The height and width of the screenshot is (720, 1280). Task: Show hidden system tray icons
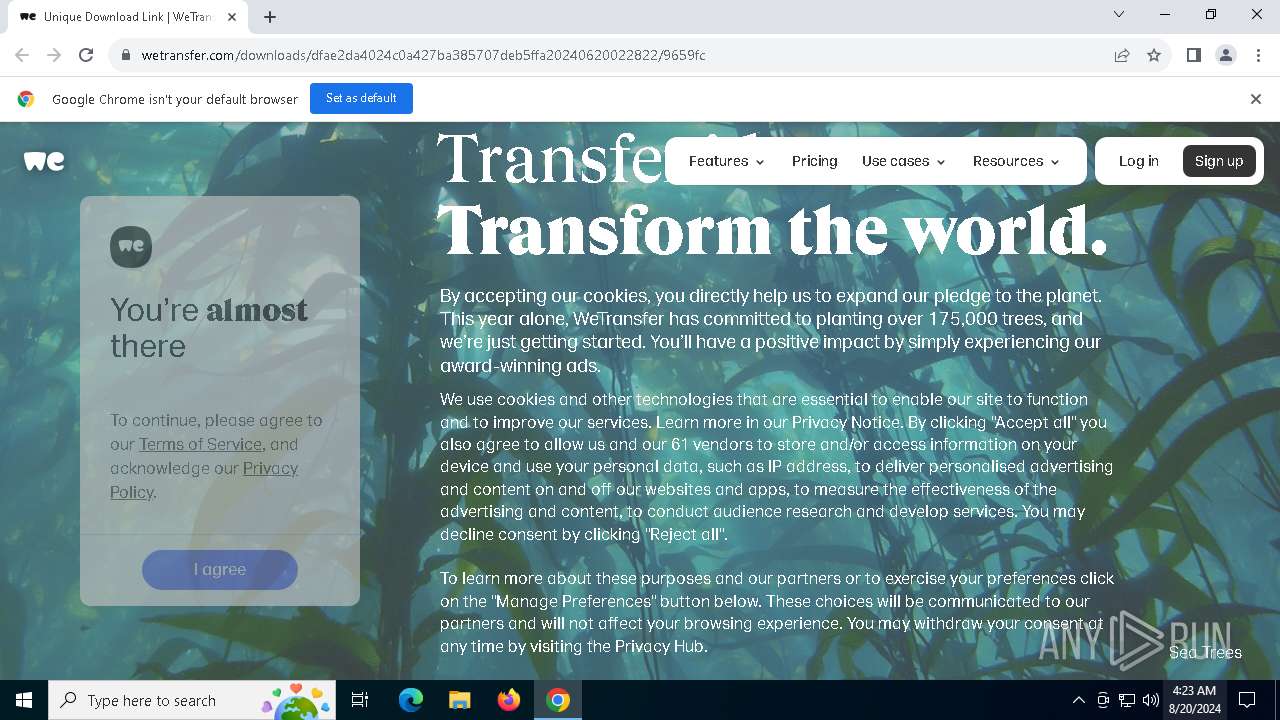[1078, 700]
